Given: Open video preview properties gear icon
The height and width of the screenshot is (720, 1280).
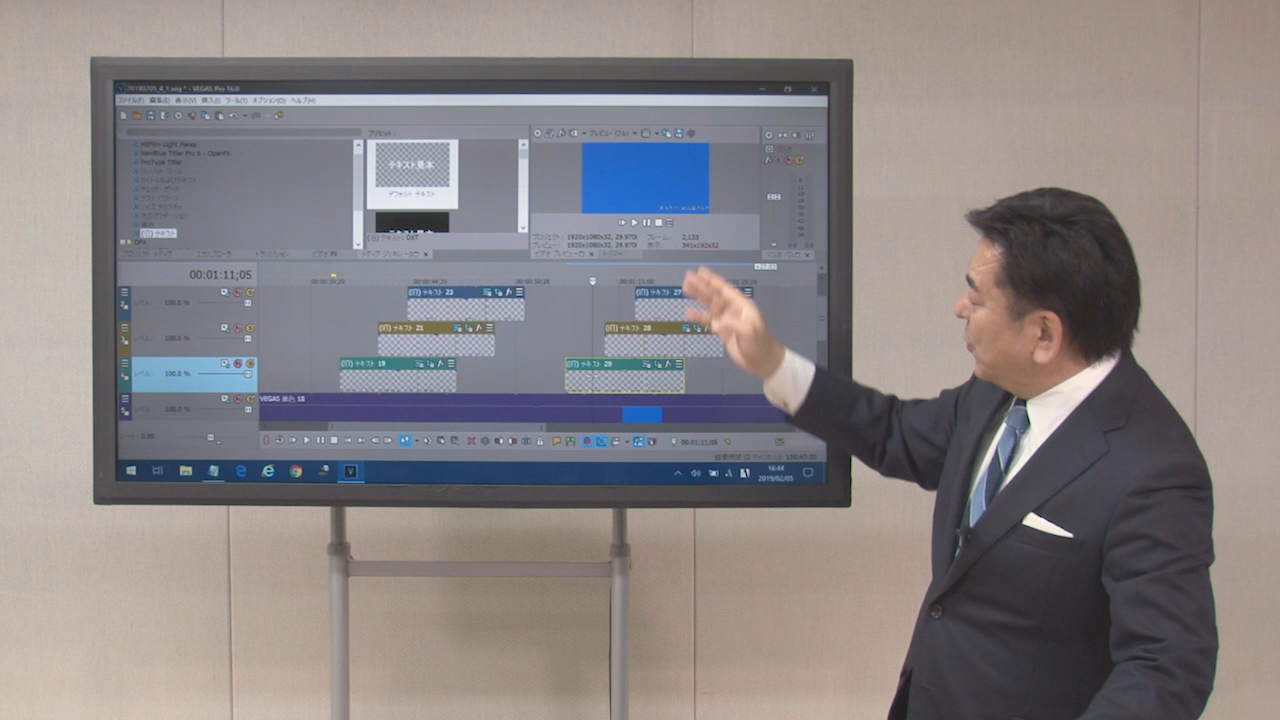Looking at the screenshot, I should point(537,133).
